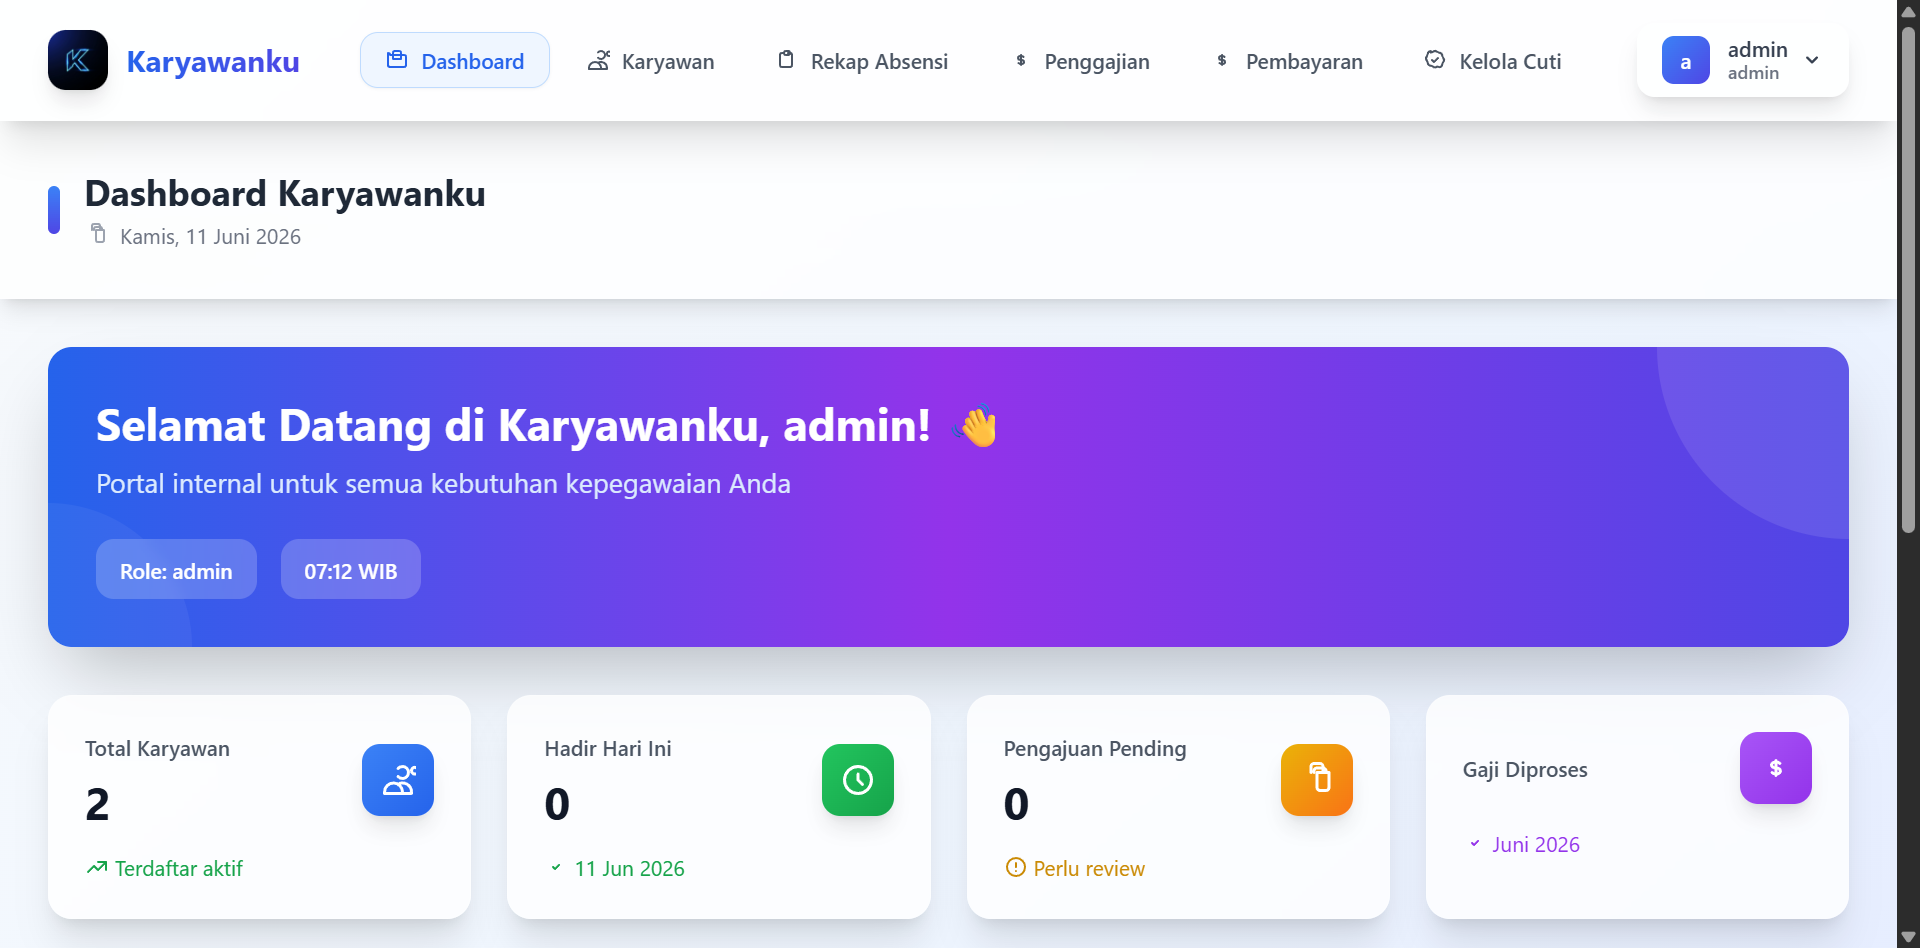Click the Role: admin badge
Viewport: 1920px width, 948px height.
click(176, 569)
